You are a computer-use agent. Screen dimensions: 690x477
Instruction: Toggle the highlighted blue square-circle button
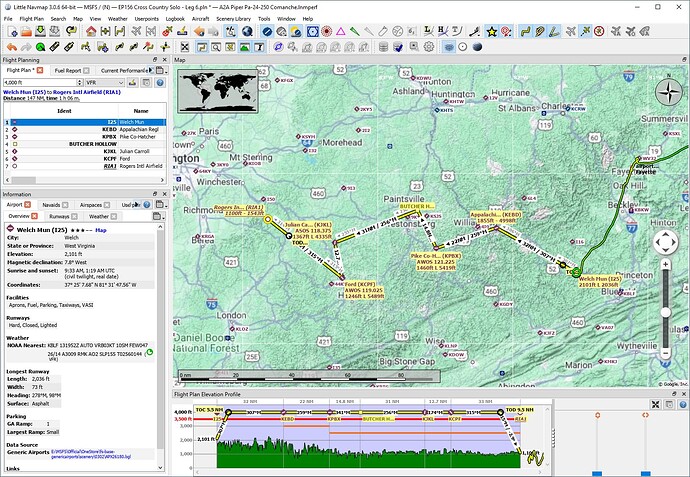(312, 31)
